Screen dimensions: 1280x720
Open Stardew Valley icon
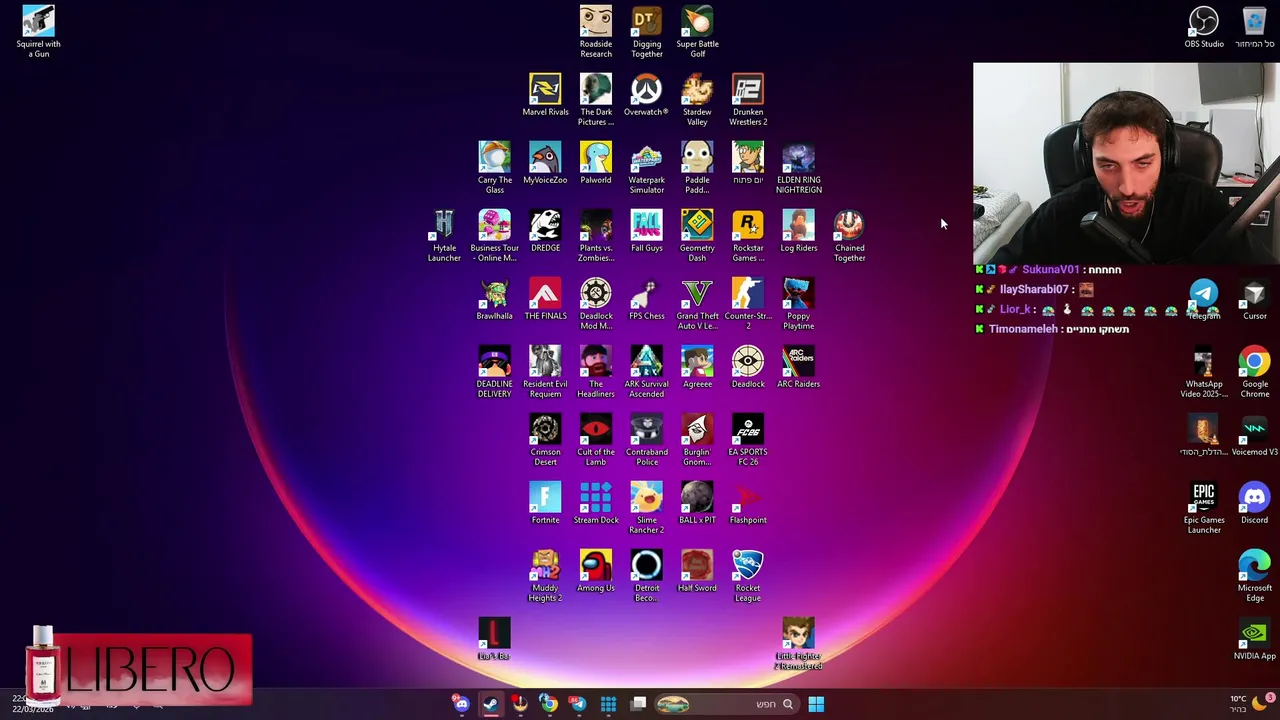pyautogui.click(x=697, y=99)
